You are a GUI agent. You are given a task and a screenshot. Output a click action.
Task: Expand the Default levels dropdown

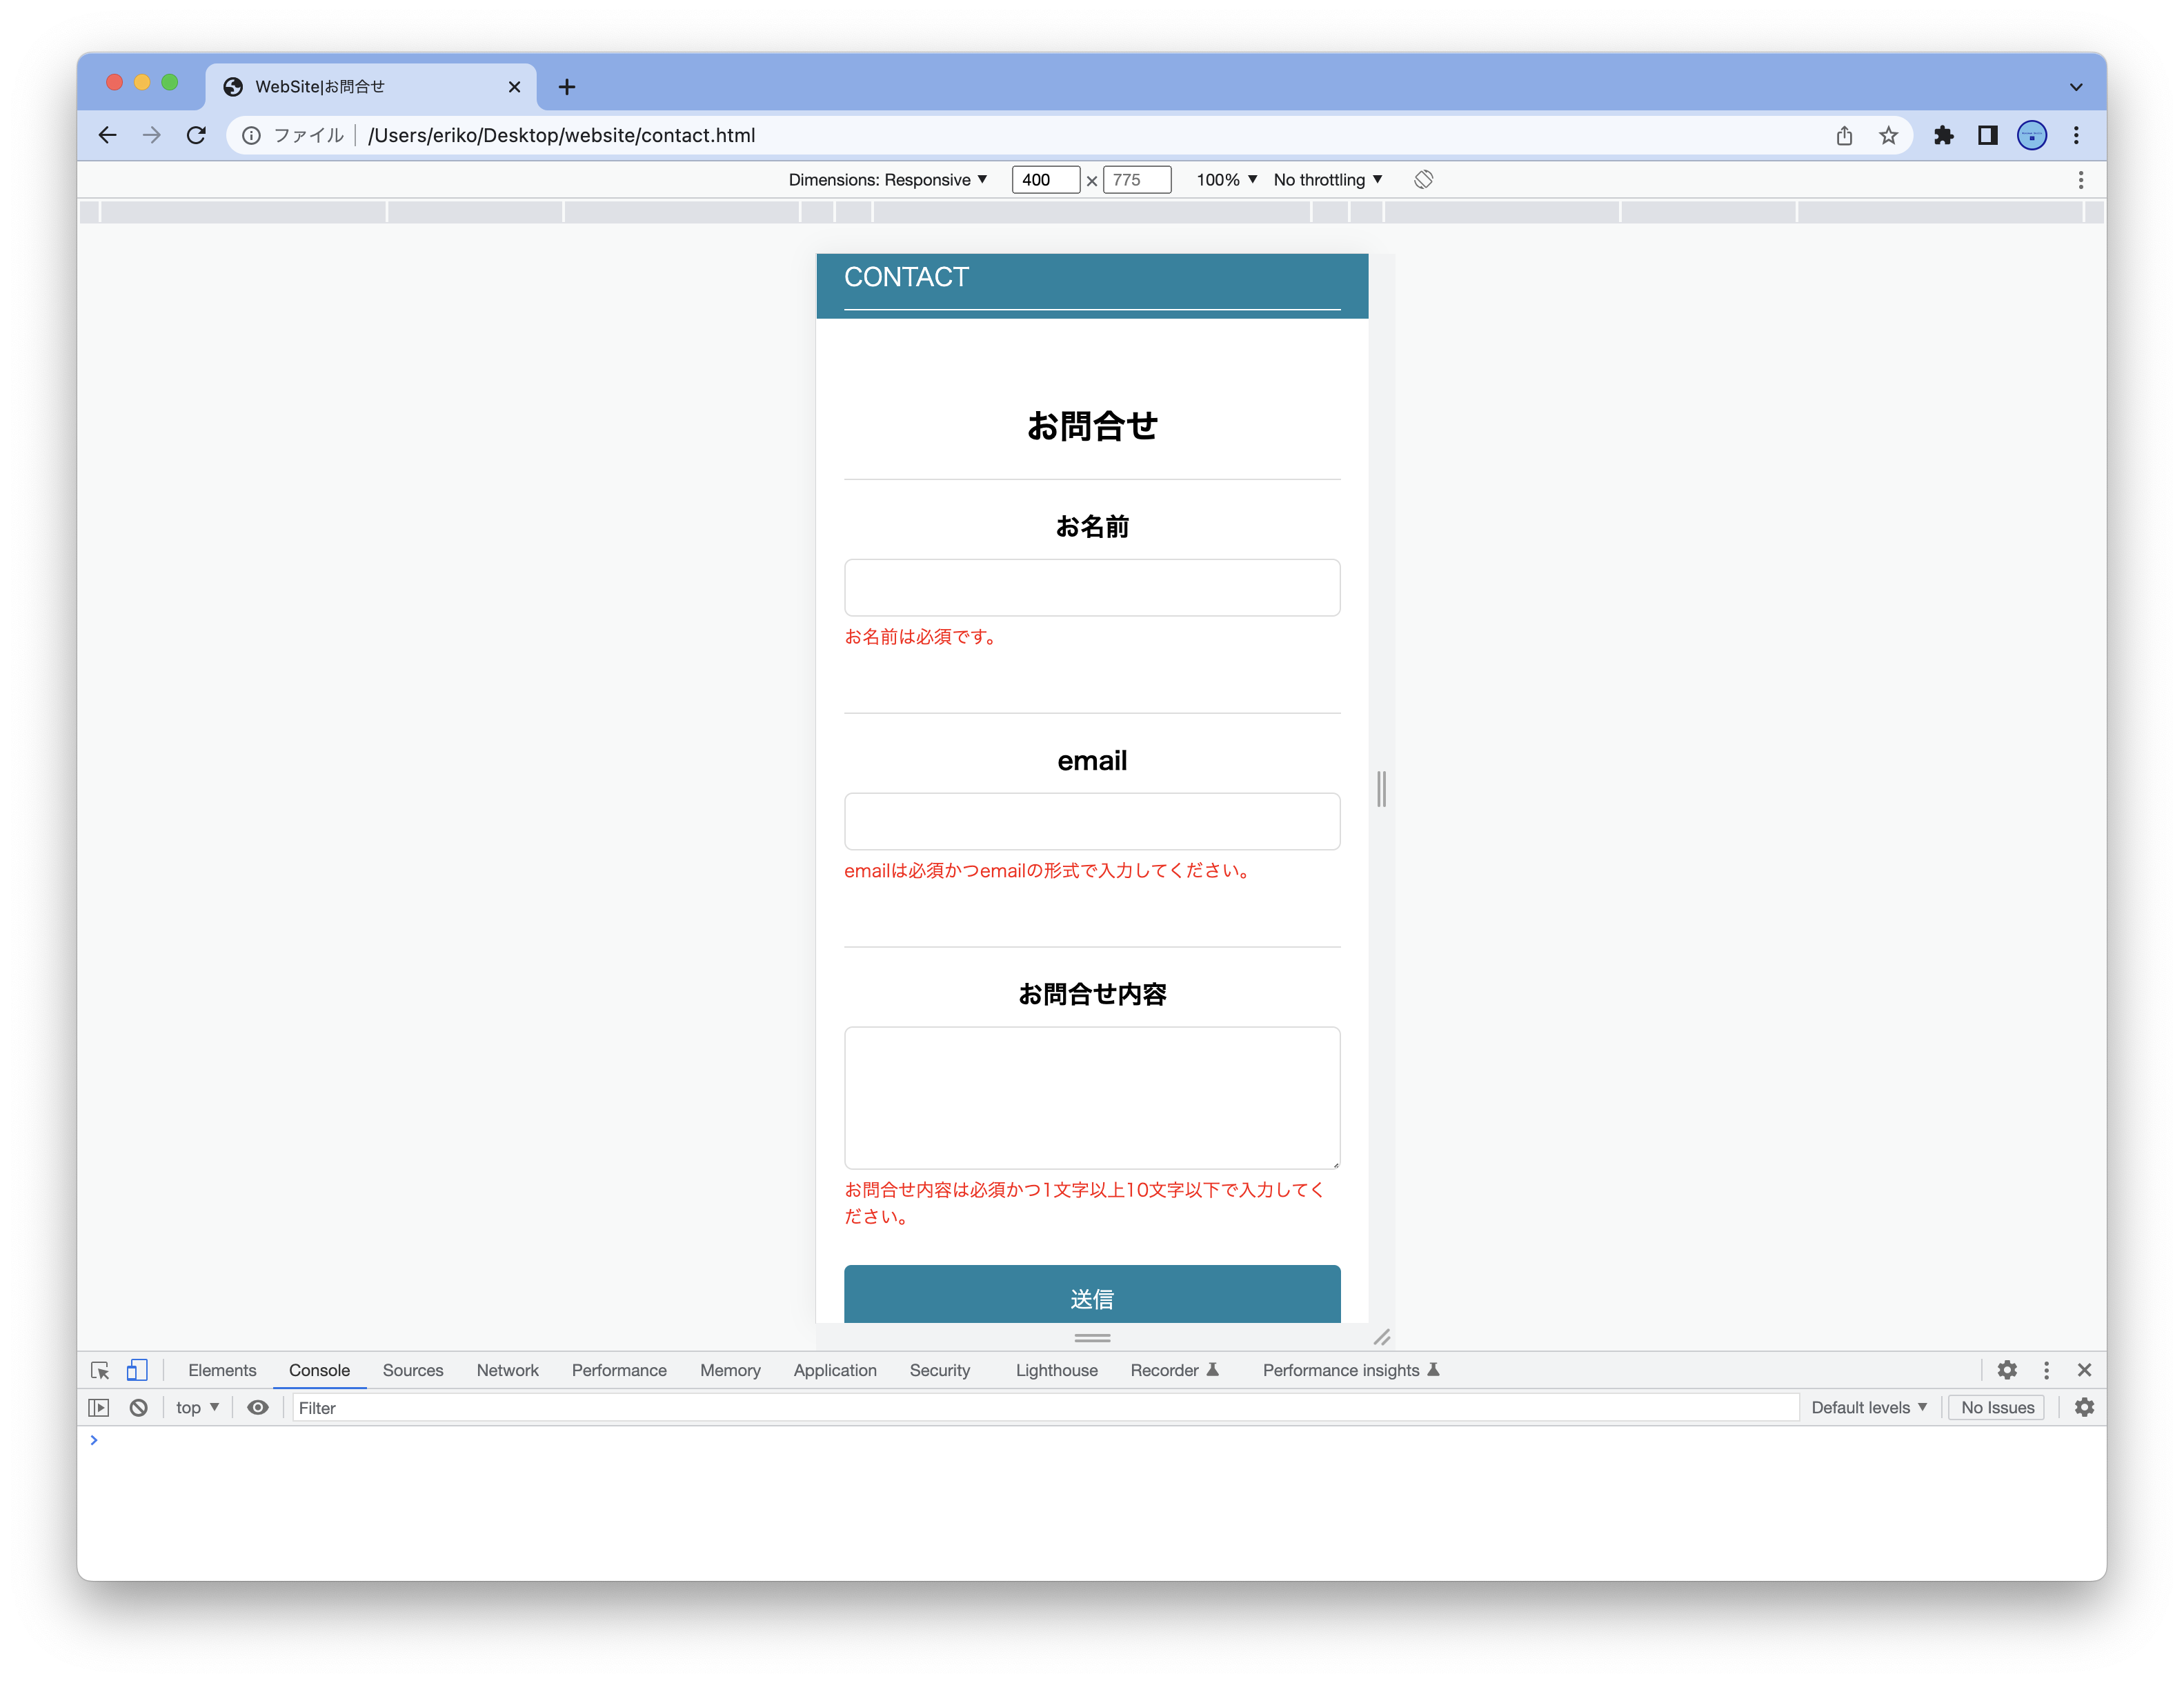1868,1408
